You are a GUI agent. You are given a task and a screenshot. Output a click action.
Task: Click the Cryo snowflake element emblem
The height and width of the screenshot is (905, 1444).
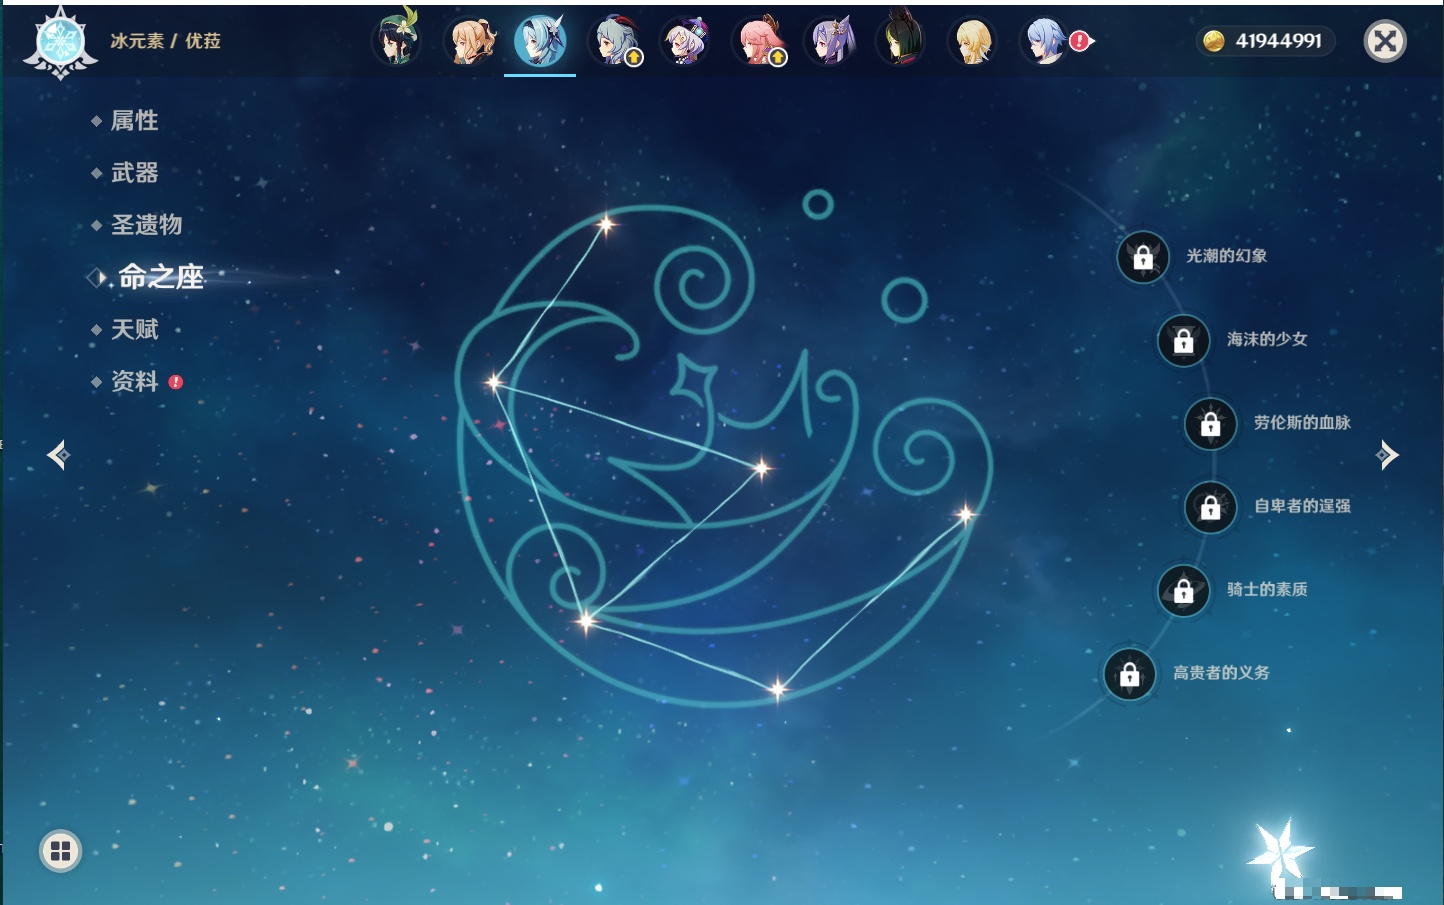click(60, 43)
